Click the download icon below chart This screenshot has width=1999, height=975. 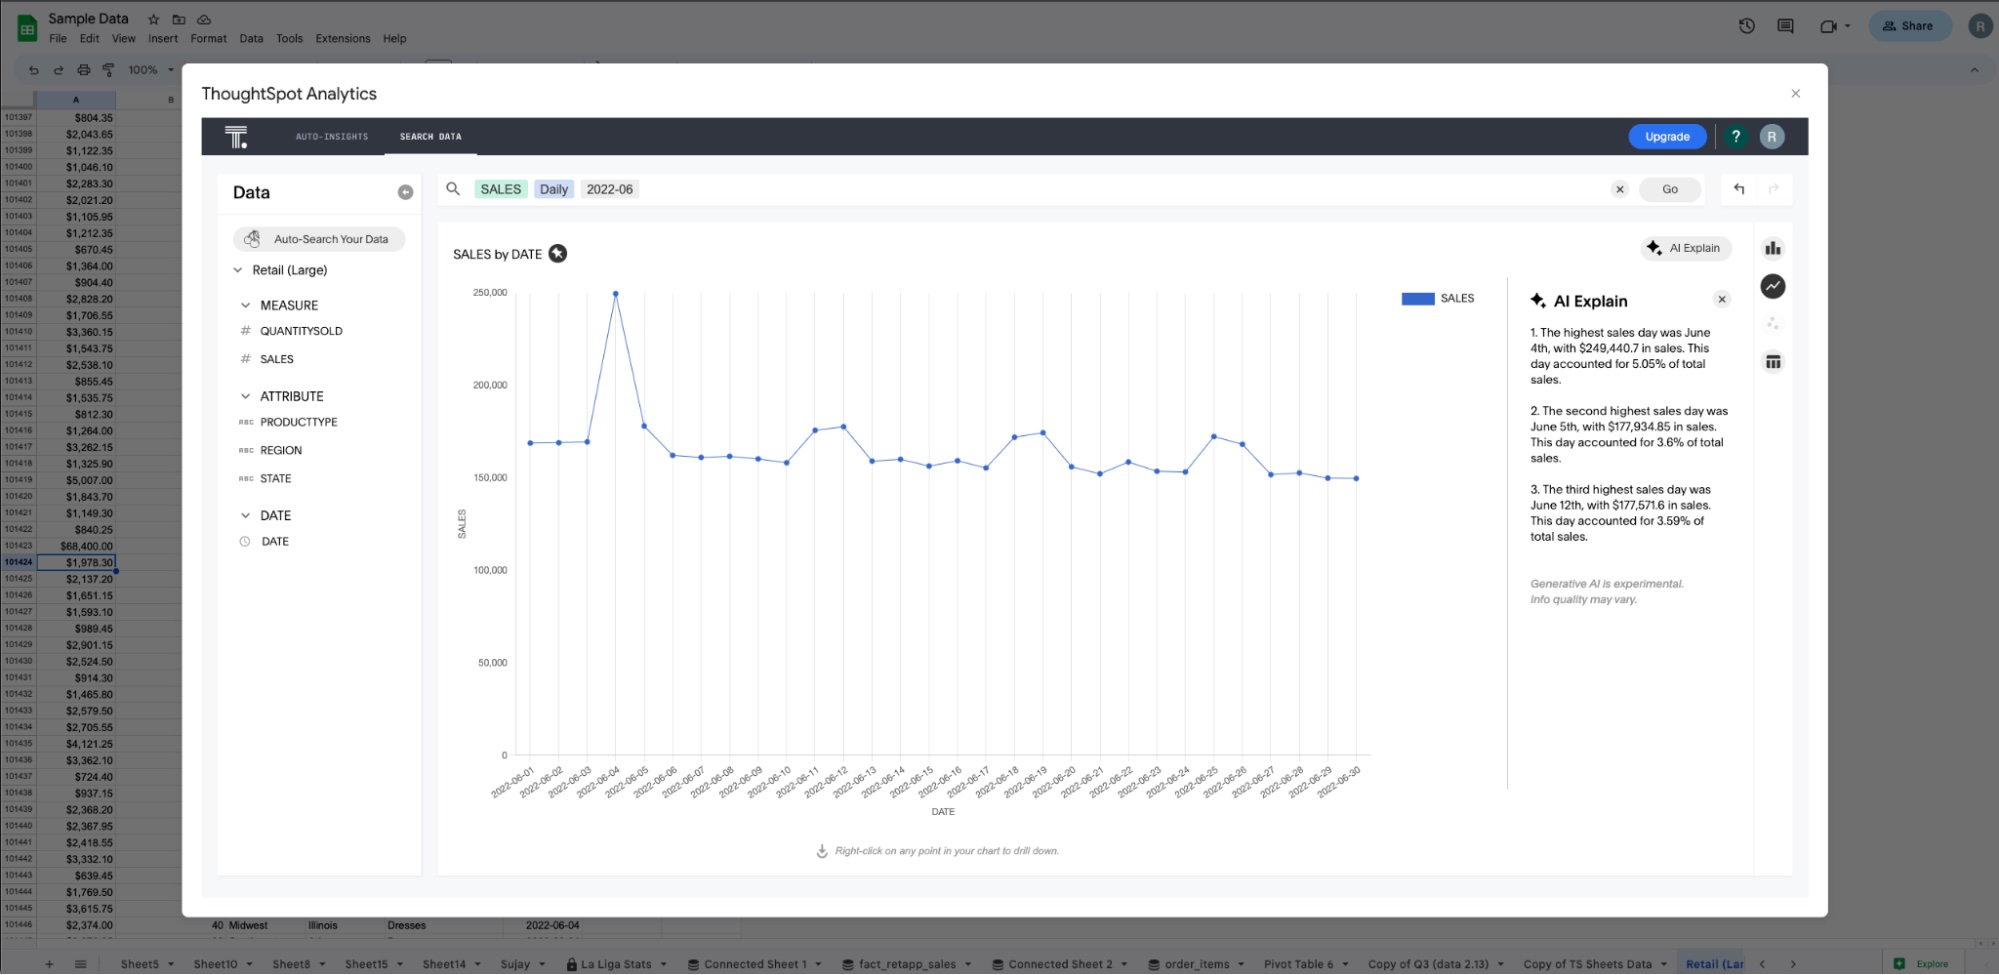822,851
